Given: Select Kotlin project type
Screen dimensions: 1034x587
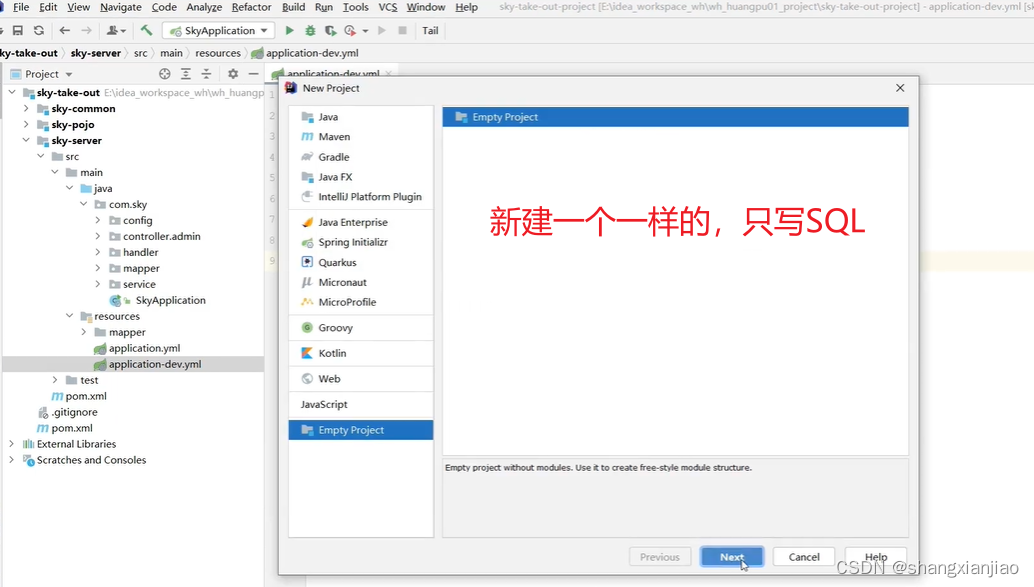Looking at the screenshot, I should 361,354.
